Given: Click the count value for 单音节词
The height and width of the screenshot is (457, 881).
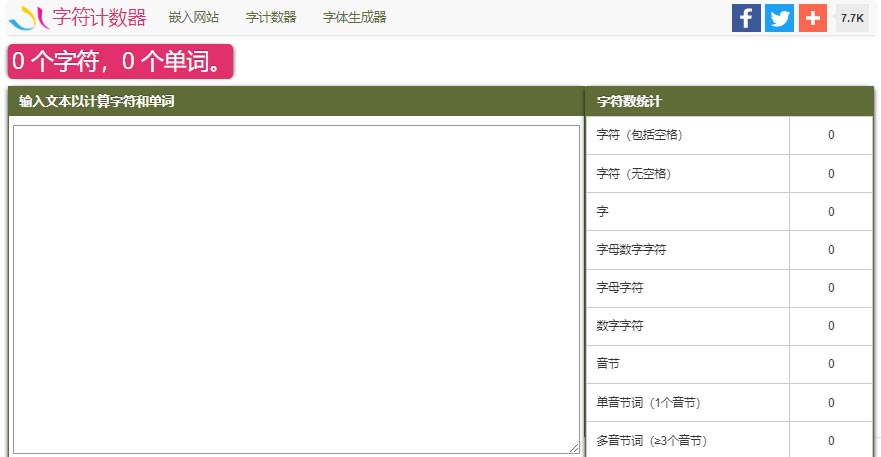Looking at the screenshot, I should tap(831, 402).
